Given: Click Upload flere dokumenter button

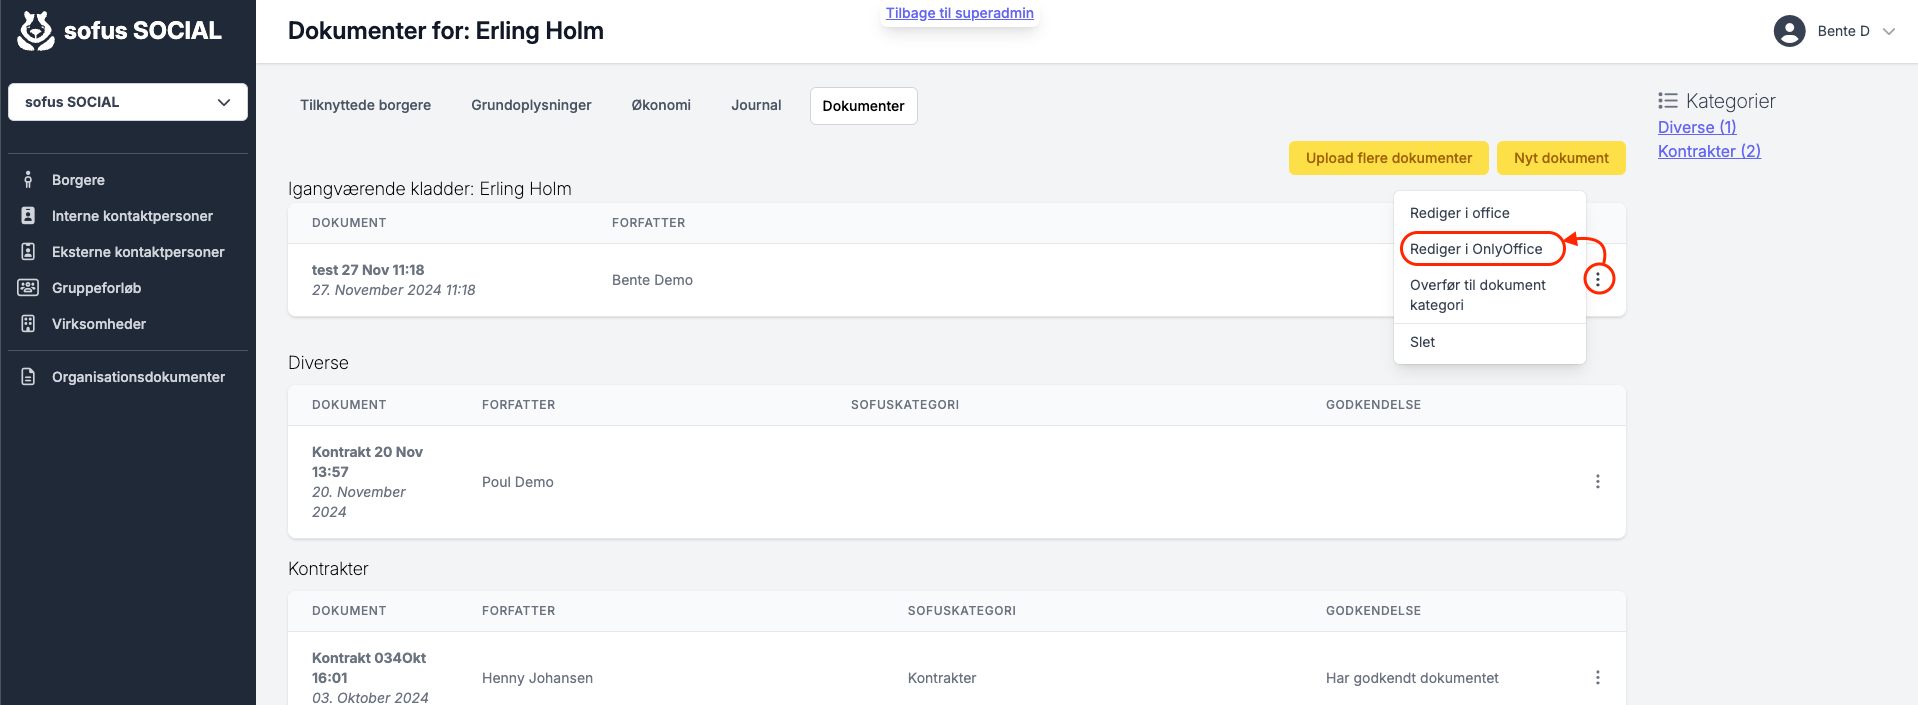Looking at the screenshot, I should point(1389,158).
